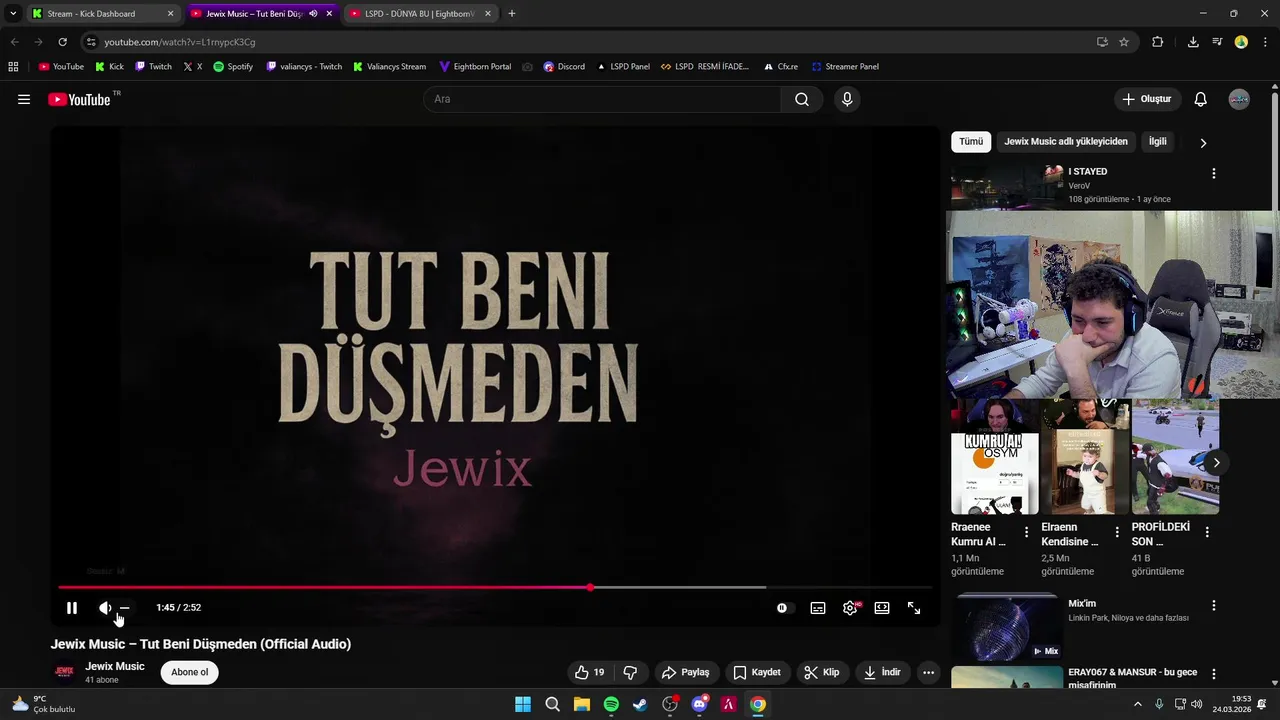Open the Jewix Music channel avatar
The image size is (1280, 720).
[64, 672]
